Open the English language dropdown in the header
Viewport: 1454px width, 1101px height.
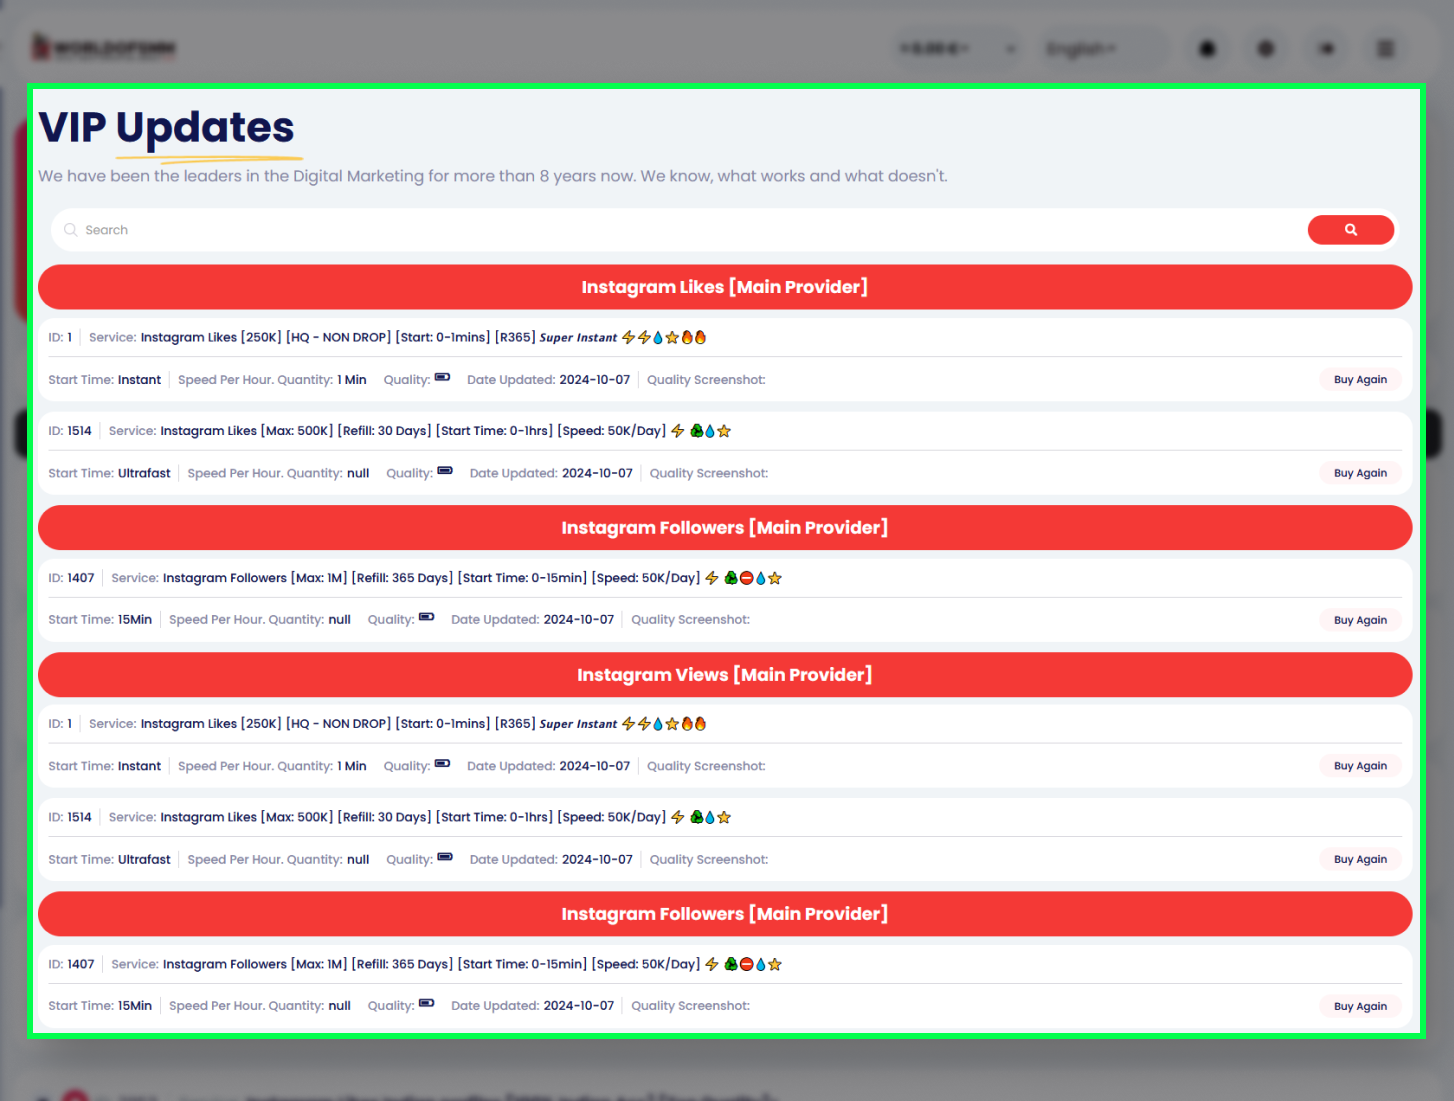(x=1082, y=48)
